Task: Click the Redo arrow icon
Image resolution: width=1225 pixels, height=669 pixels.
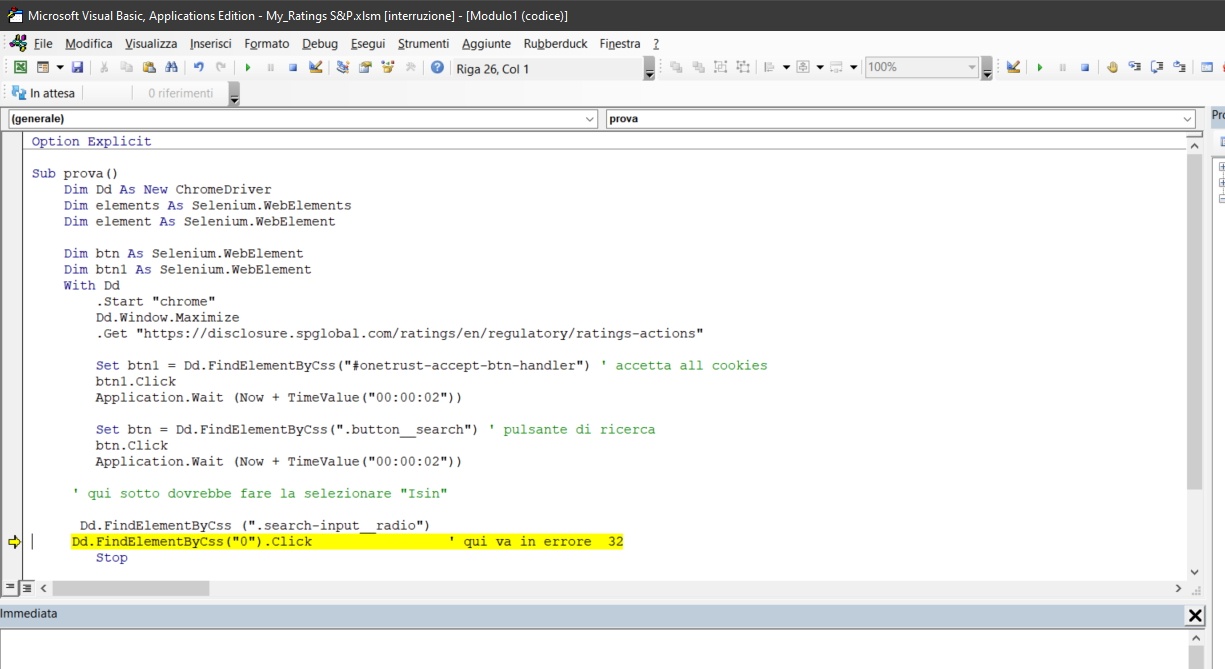Action: coord(220,67)
